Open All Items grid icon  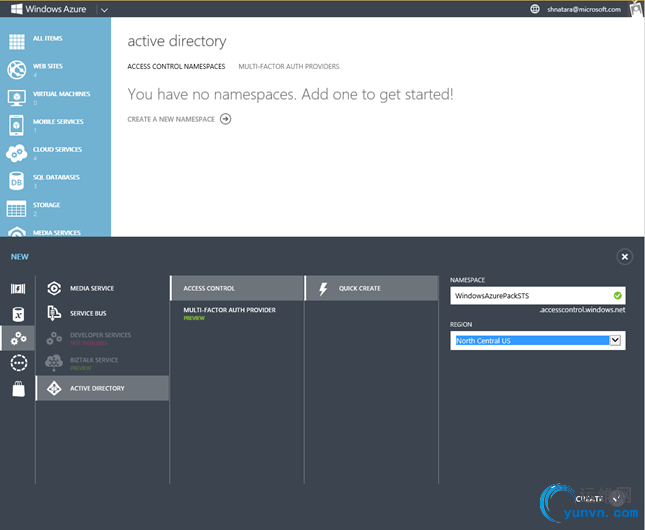pos(16,42)
